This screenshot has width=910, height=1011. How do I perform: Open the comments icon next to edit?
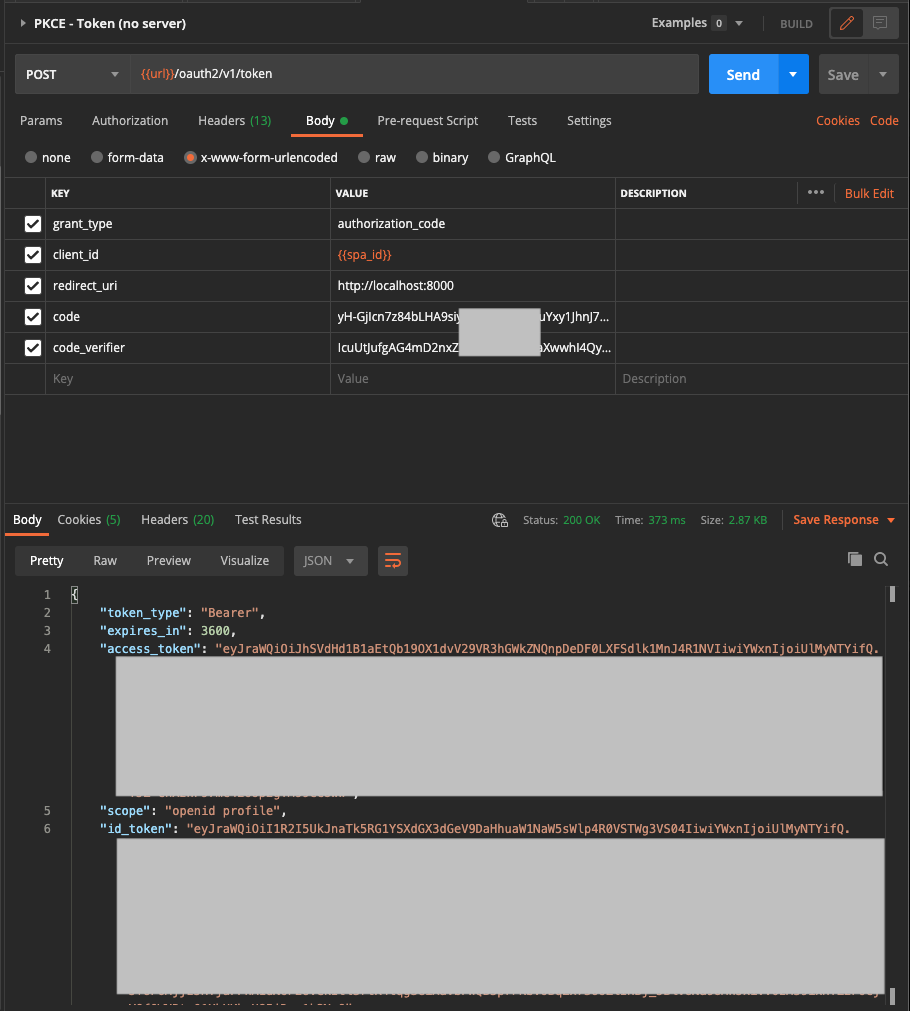tap(880, 23)
